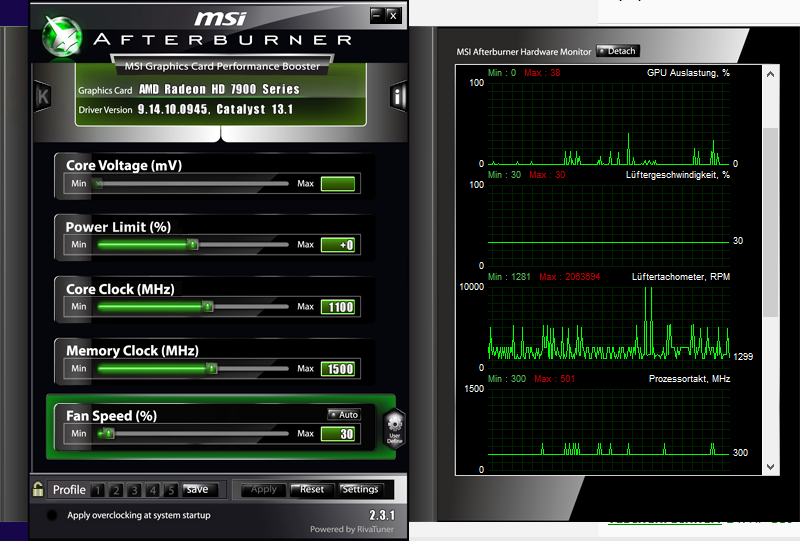Click Max 2063694 tachometer value
This screenshot has height=541, width=800.
(569, 277)
